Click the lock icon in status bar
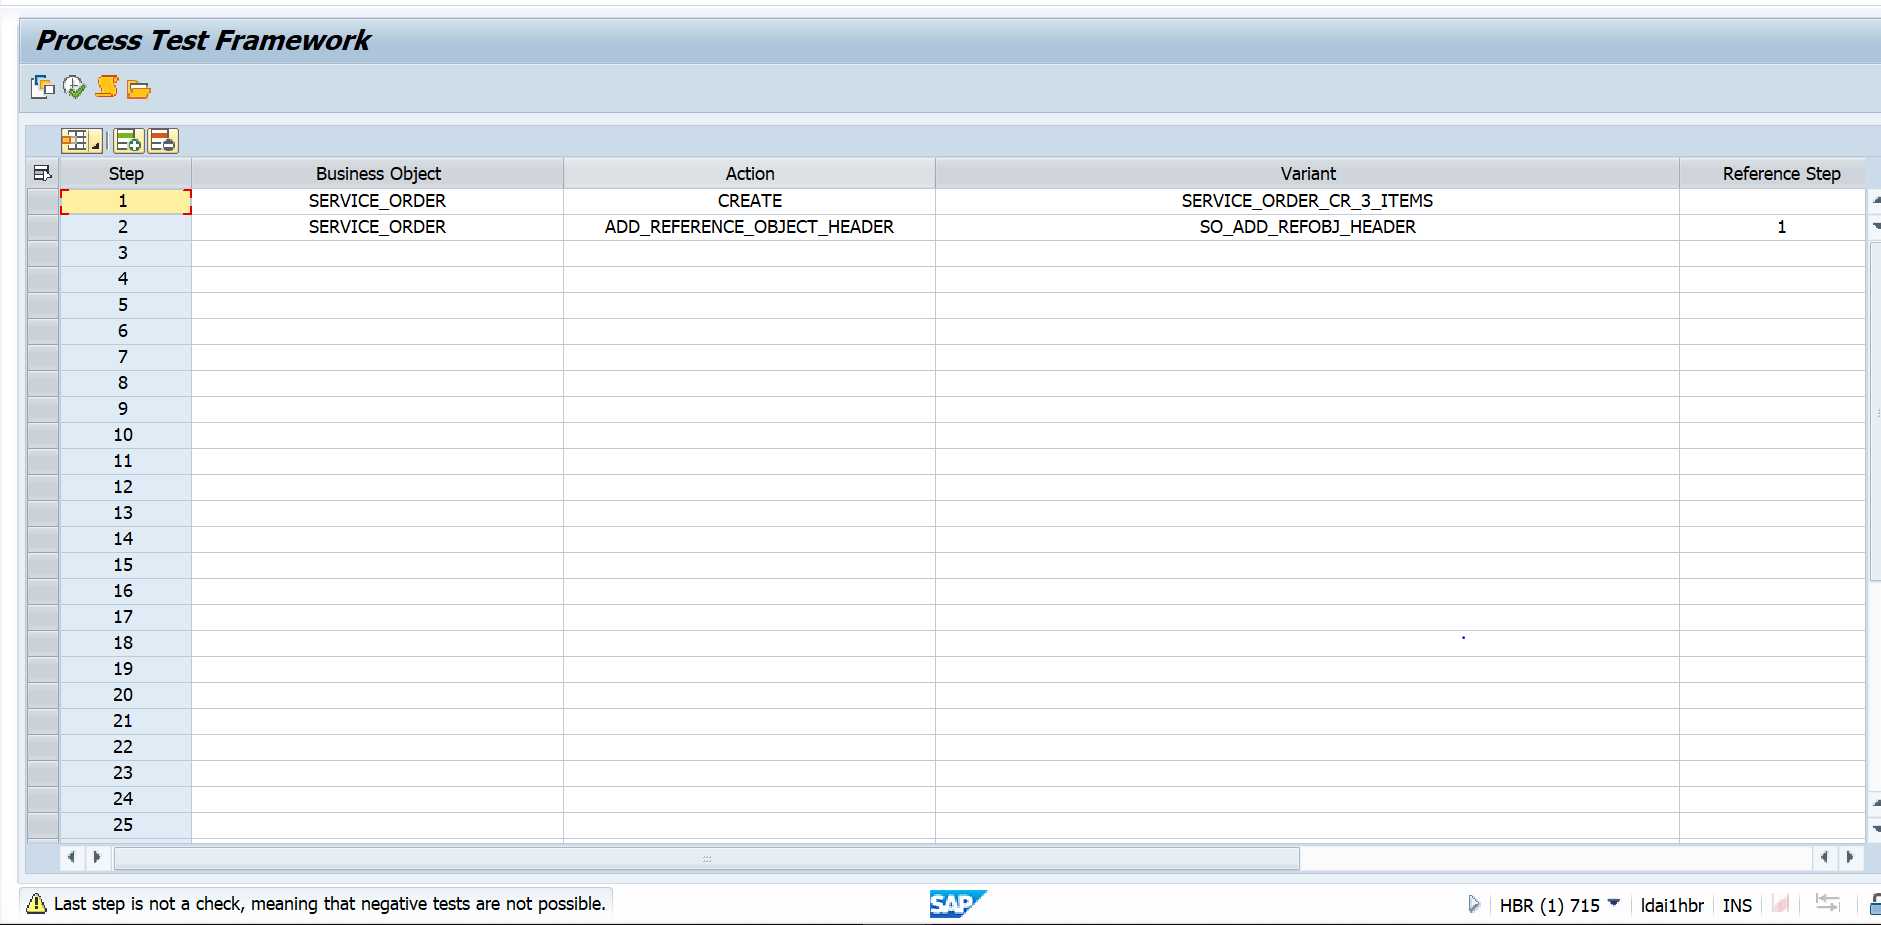The image size is (1881, 925). (x=1875, y=904)
